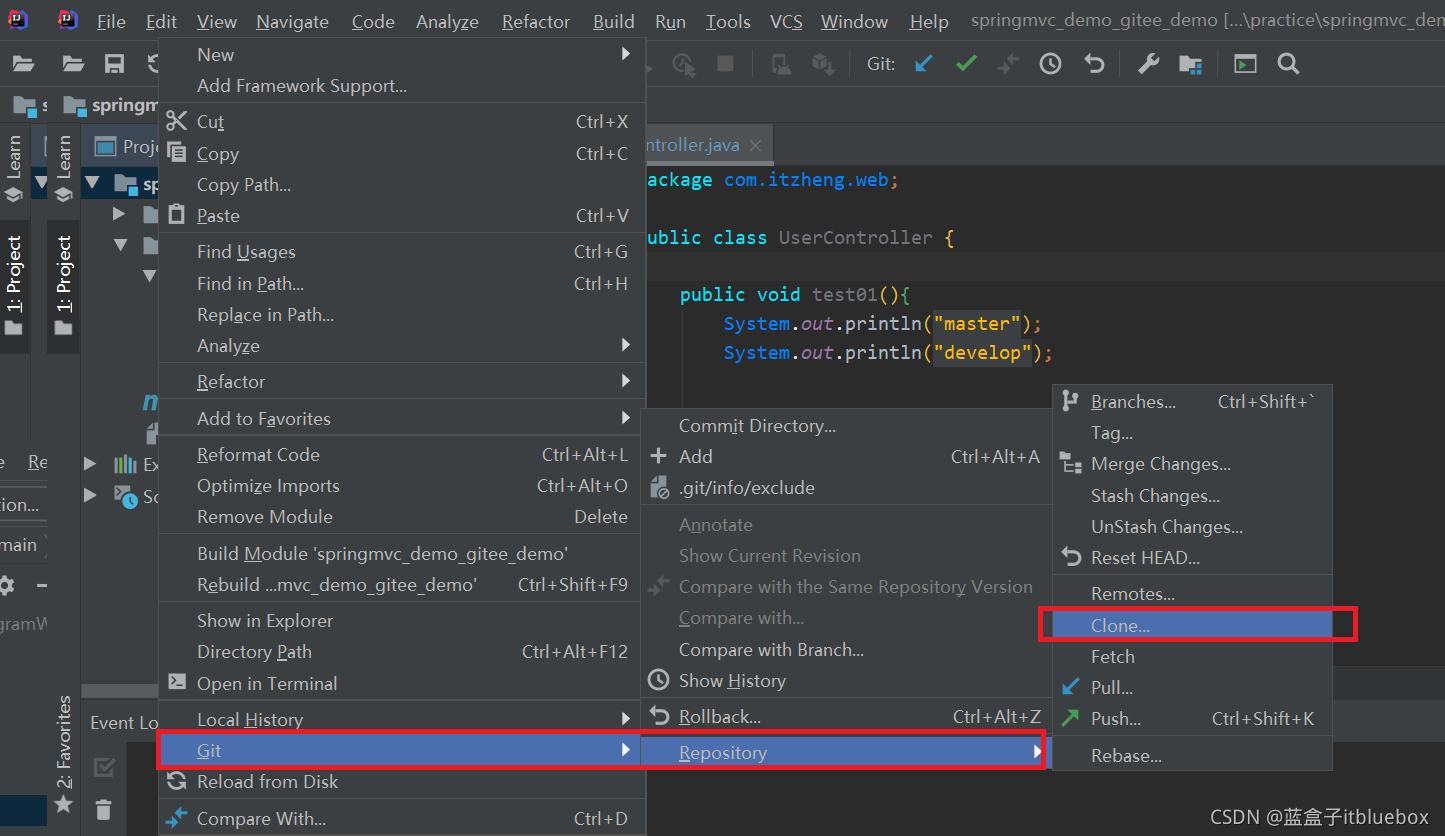The height and width of the screenshot is (836, 1445).
Task: Click the Git Rollback undo arrow toolbar icon
Action: tap(1094, 64)
